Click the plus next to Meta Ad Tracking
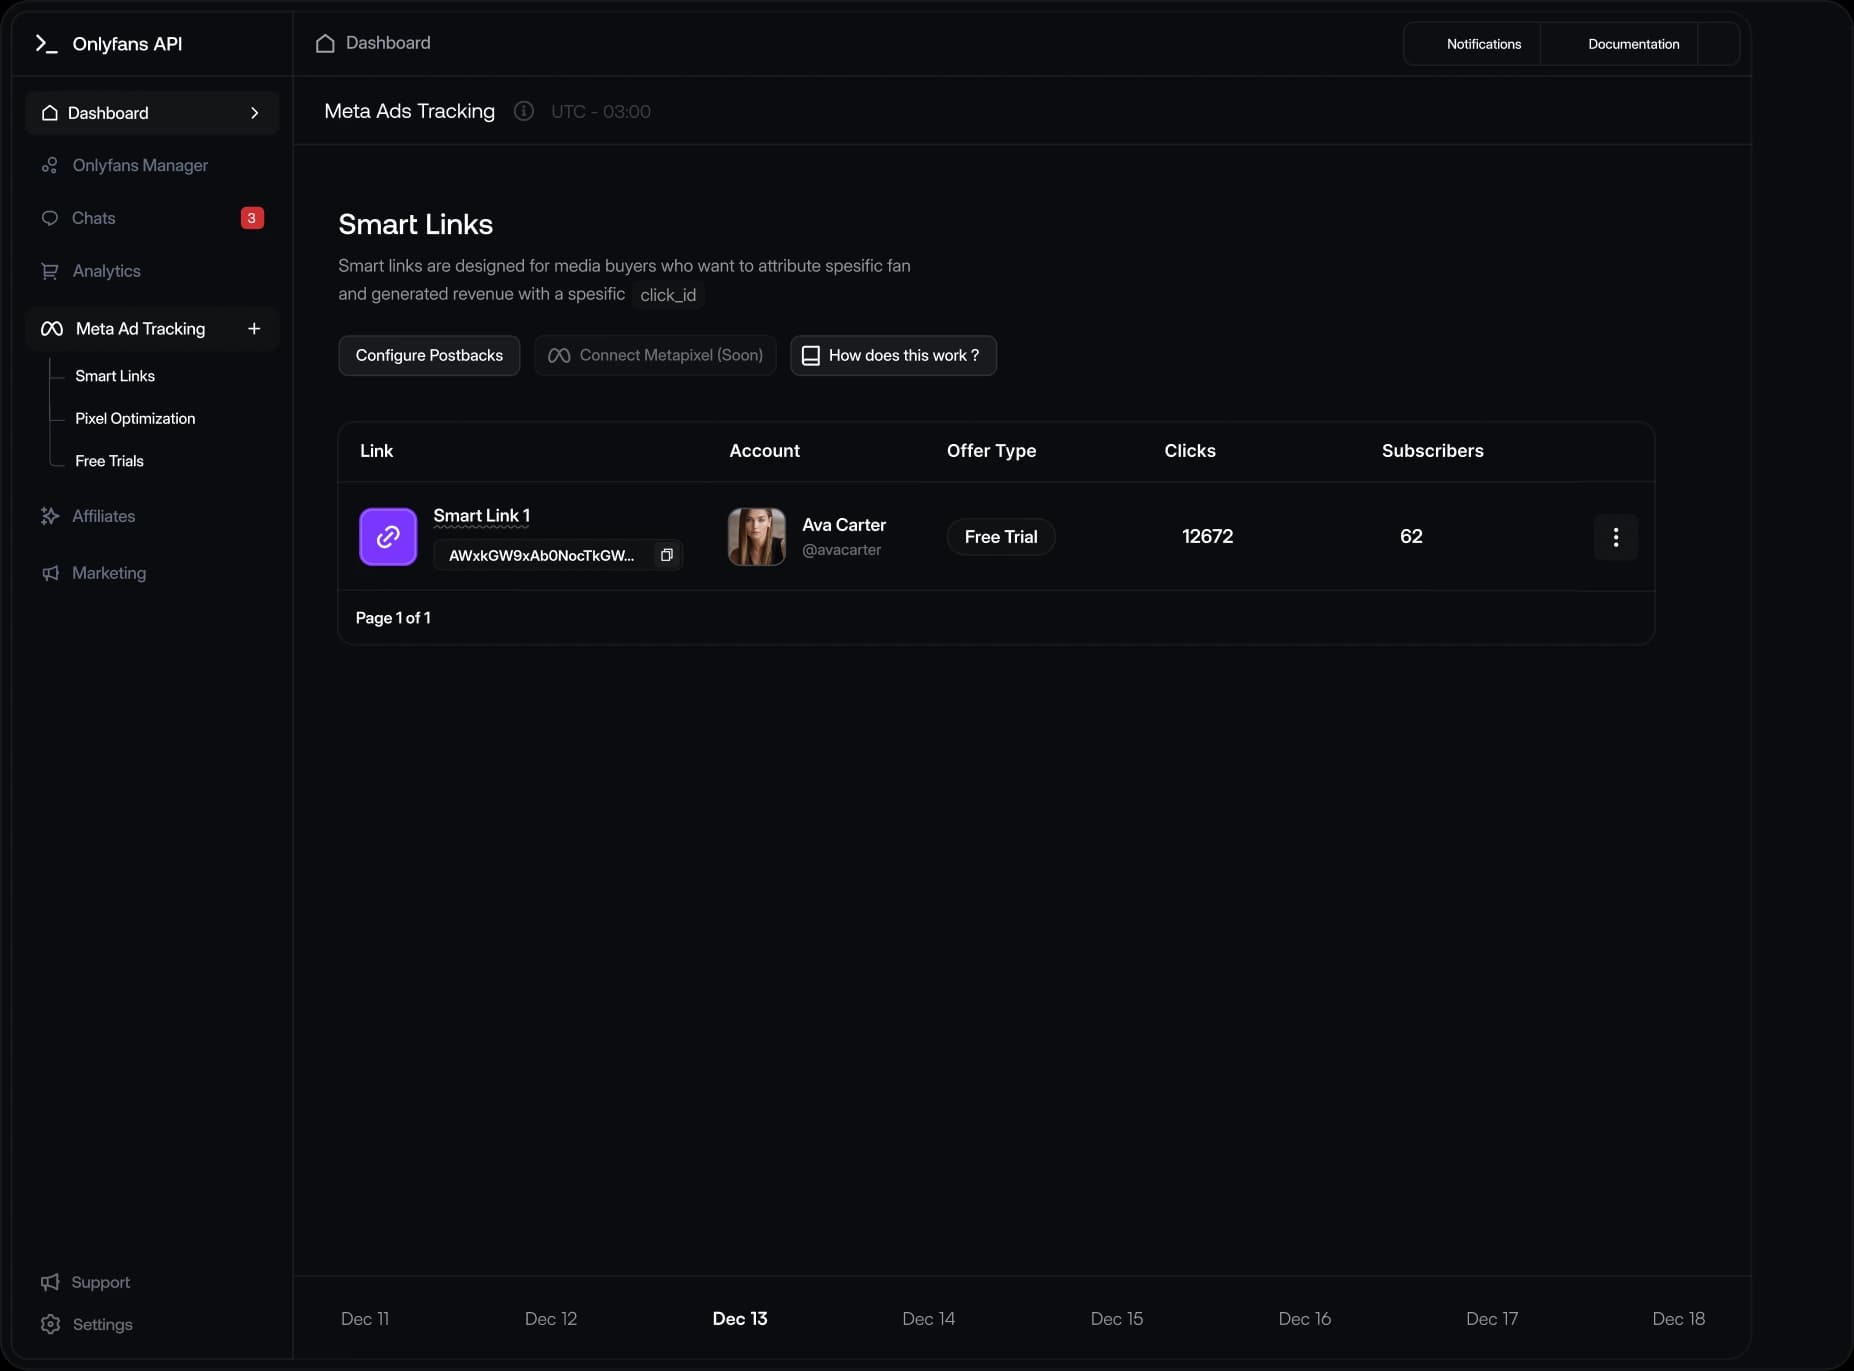This screenshot has width=1854, height=1371. coord(254,329)
